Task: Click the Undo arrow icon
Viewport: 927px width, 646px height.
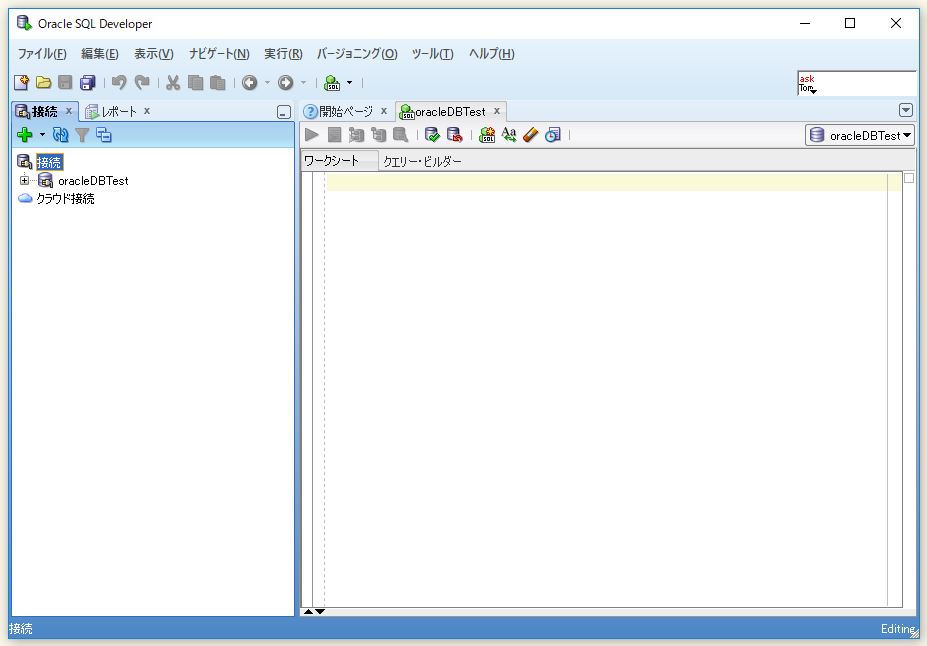Action: click(119, 83)
